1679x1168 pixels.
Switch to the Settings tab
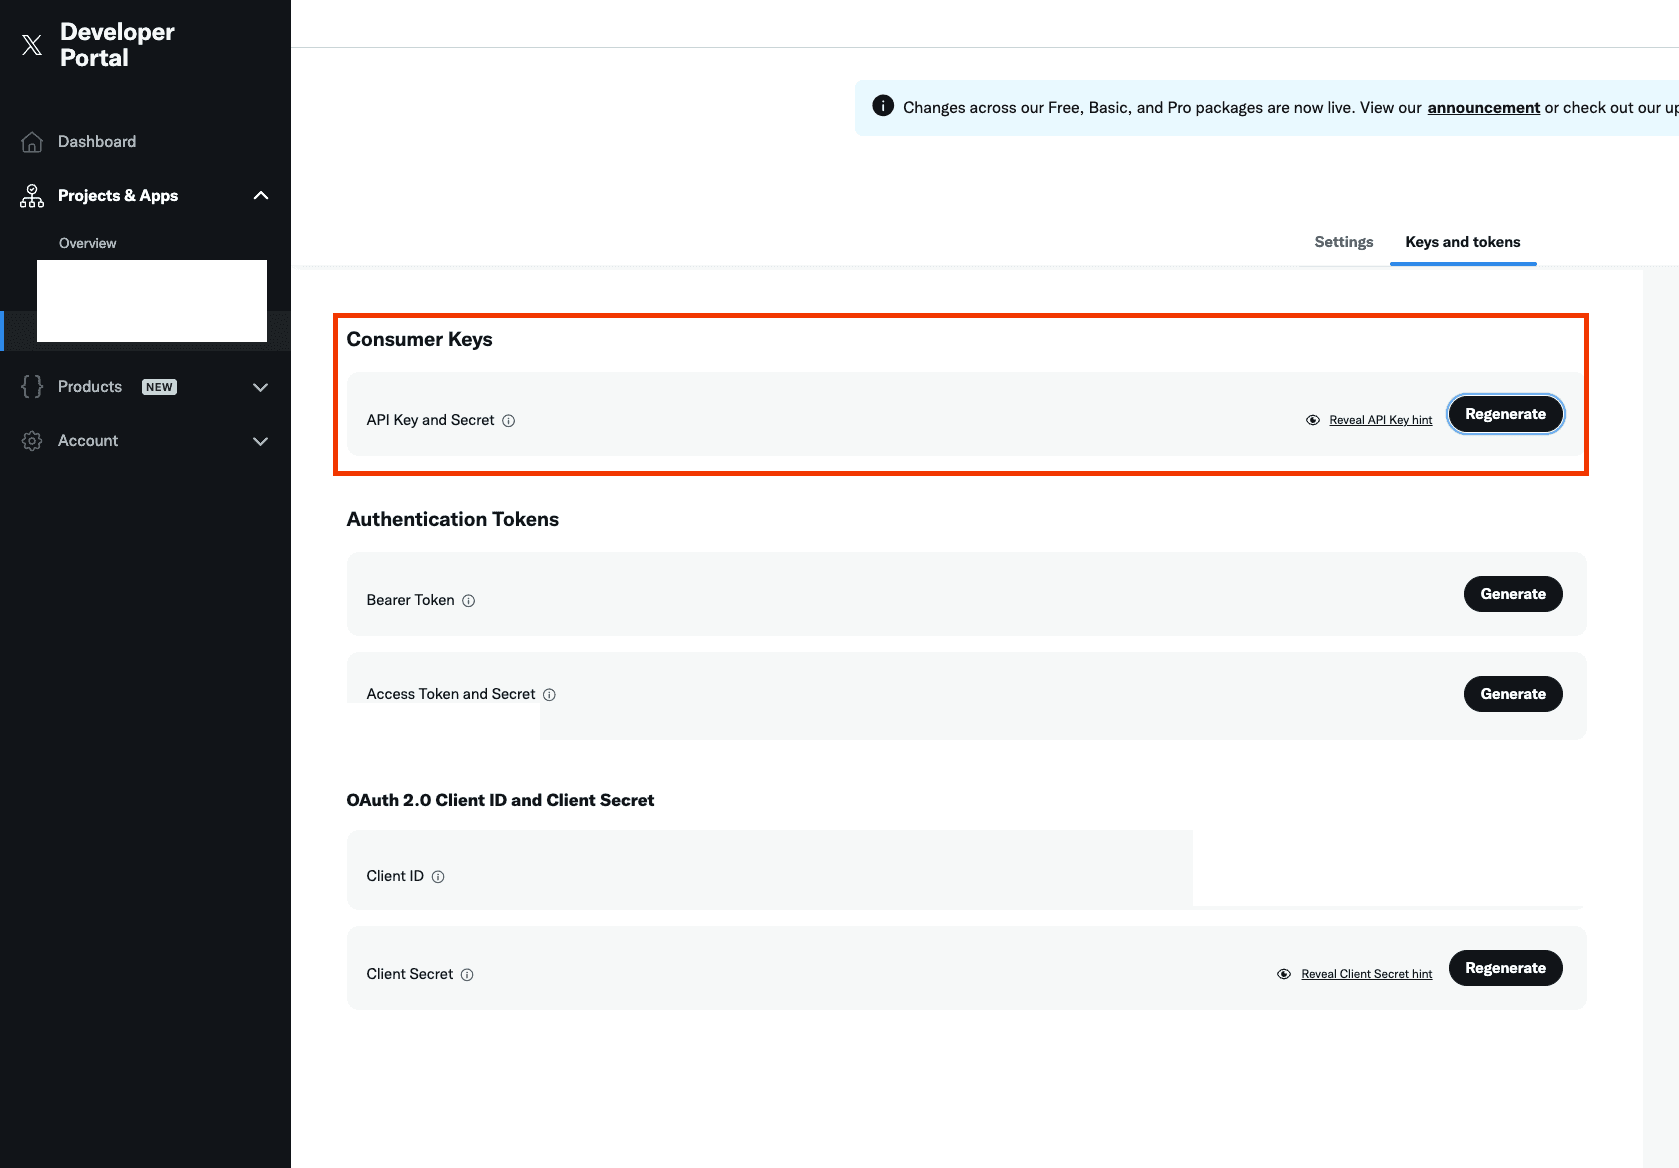coord(1344,242)
